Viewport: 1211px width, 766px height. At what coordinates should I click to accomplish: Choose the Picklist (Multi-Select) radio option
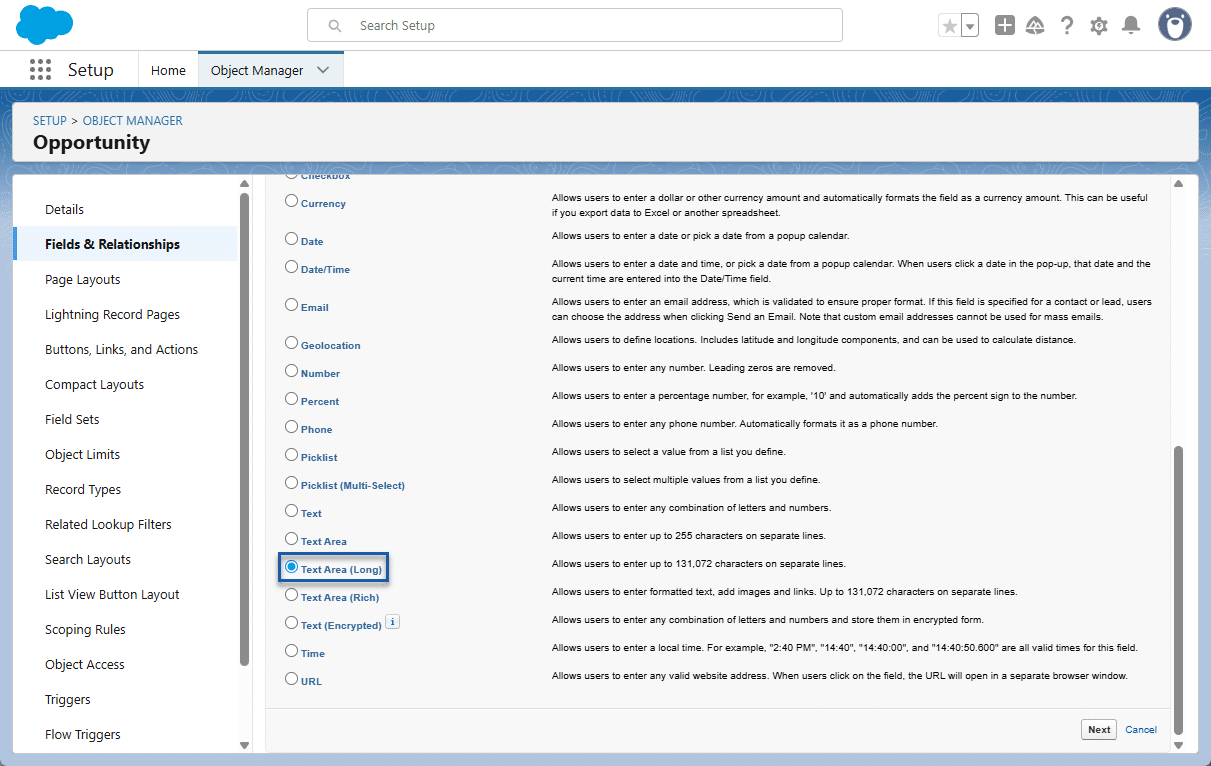point(292,483)
